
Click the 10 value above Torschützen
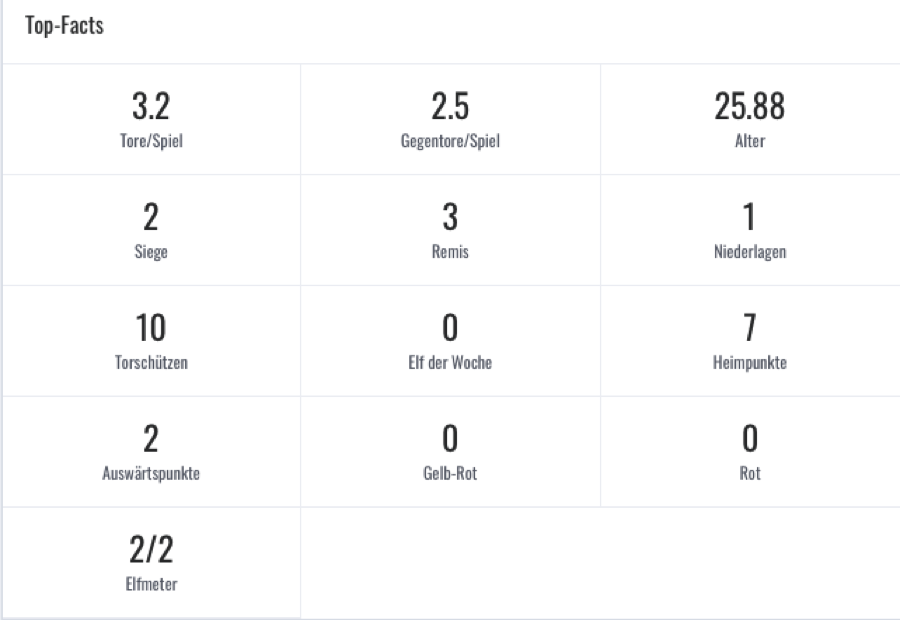pyautogui.click(x=151, y=327)
